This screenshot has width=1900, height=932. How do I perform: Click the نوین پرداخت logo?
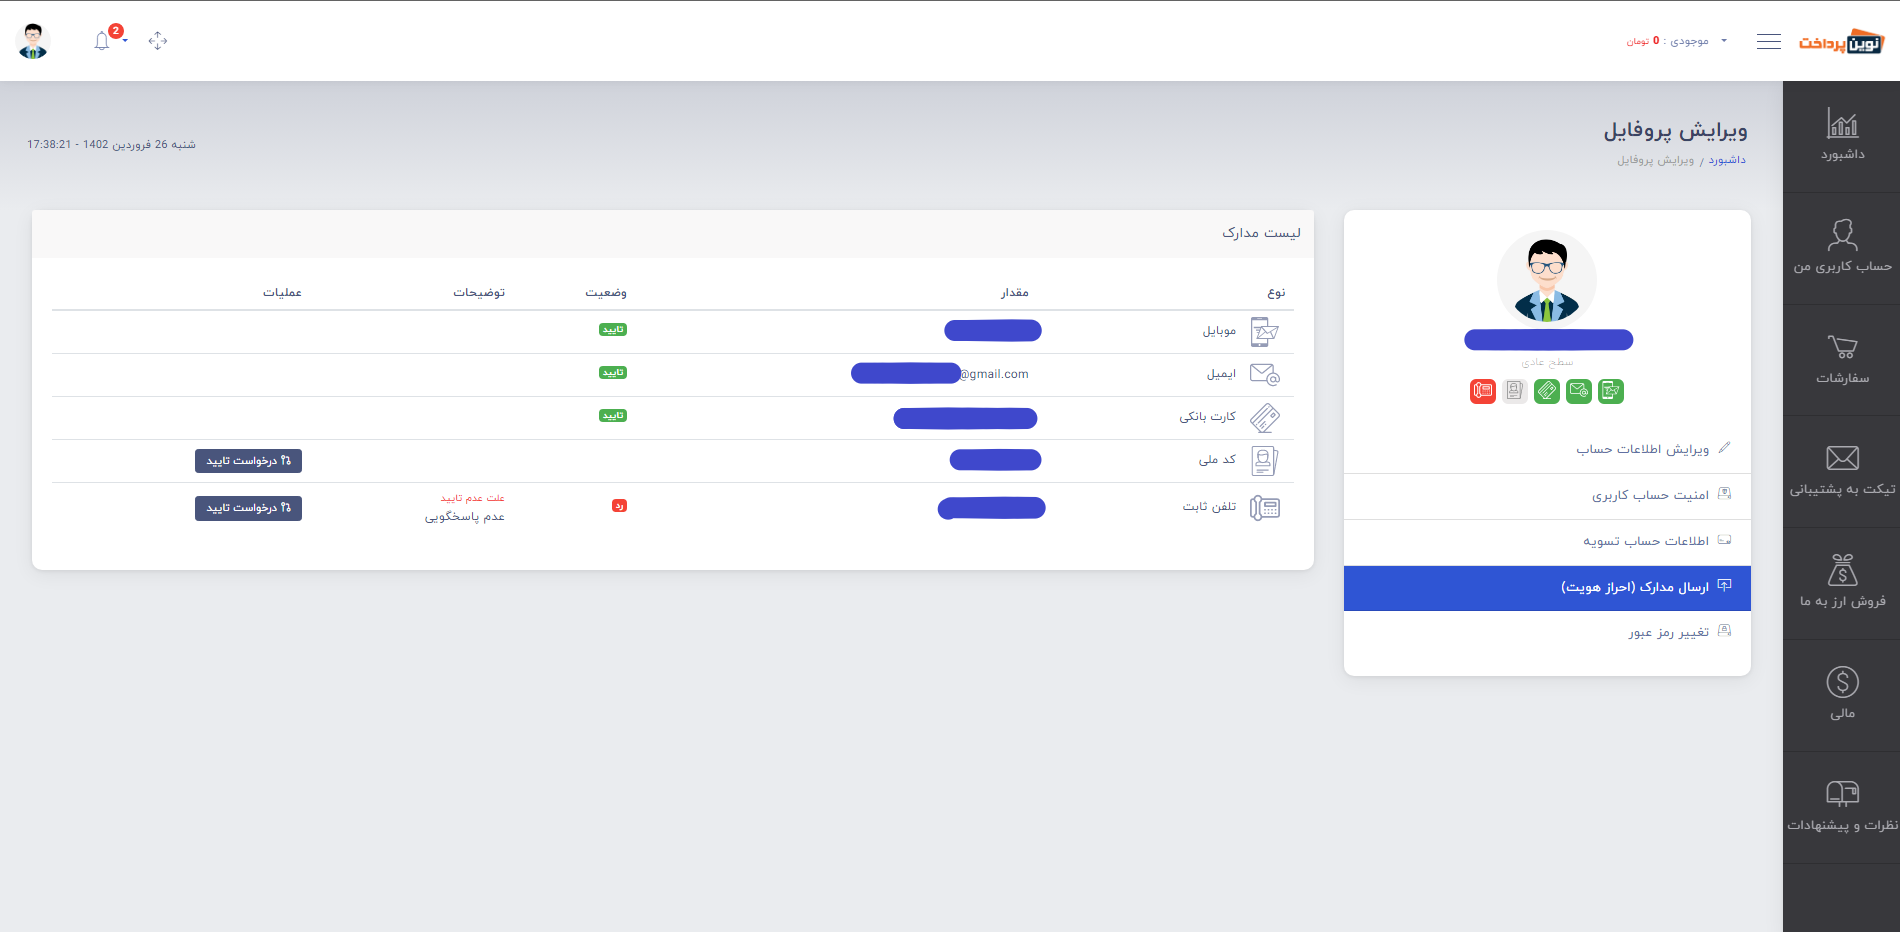click(x=1841, y=42)
